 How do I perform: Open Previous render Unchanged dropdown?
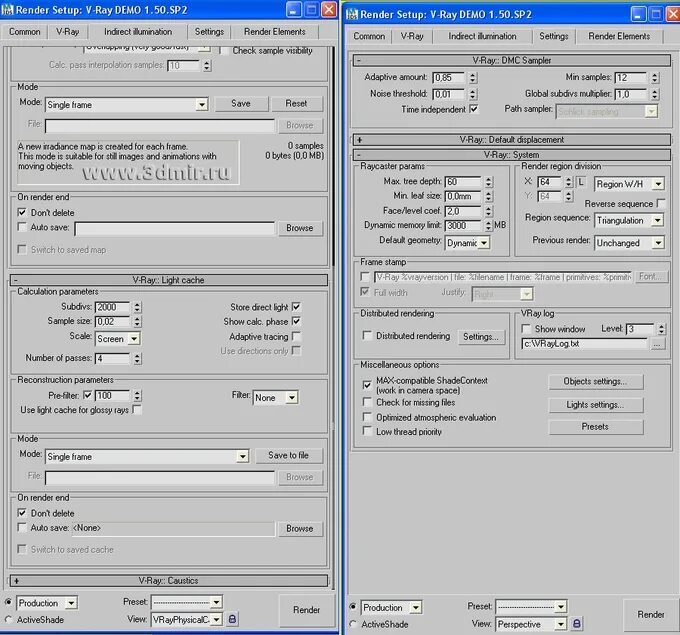pos(629,243)
